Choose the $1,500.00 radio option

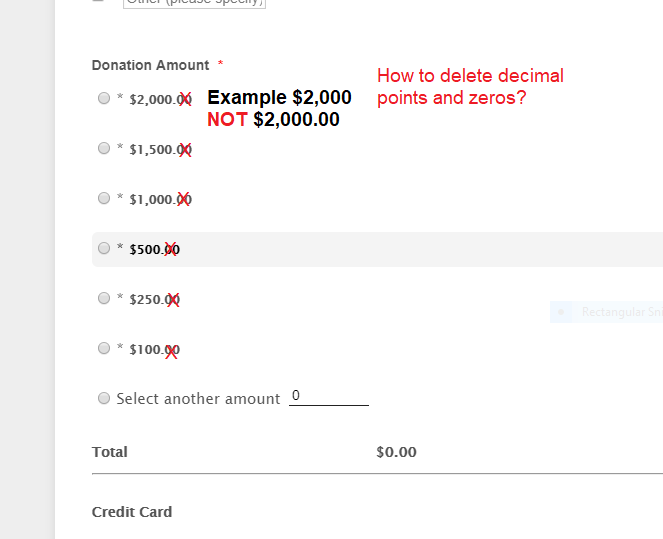[x=104, y=148]
